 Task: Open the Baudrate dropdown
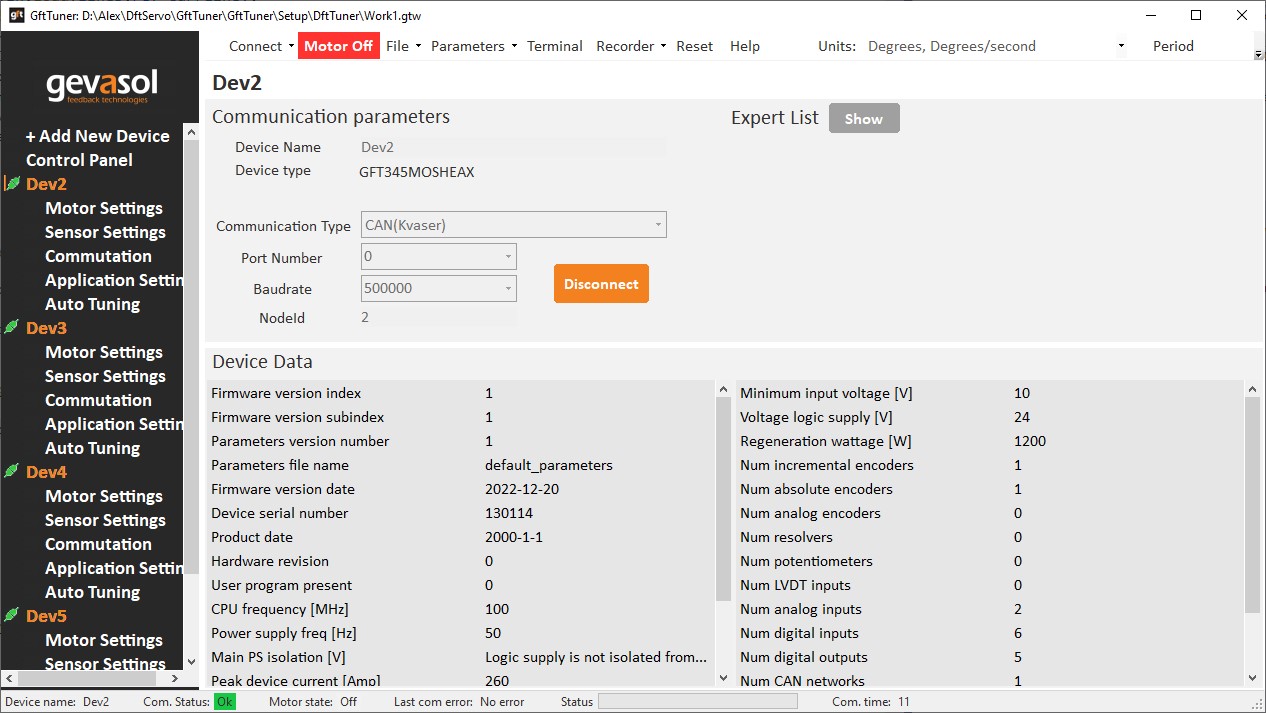pyautogui.click(x=438, y=289)
